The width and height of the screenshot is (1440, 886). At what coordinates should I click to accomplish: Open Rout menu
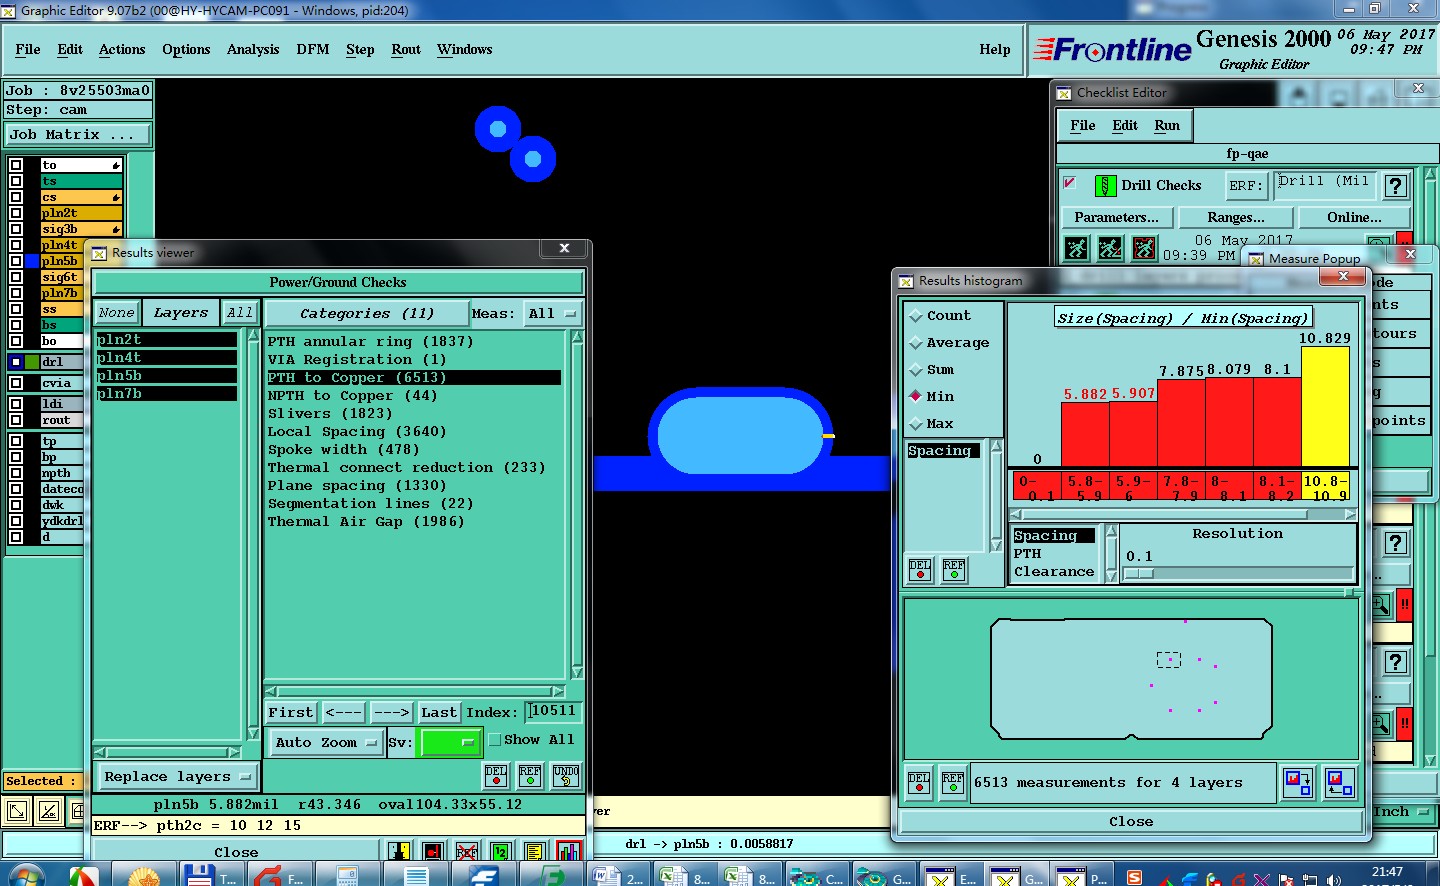click(406, 49)
